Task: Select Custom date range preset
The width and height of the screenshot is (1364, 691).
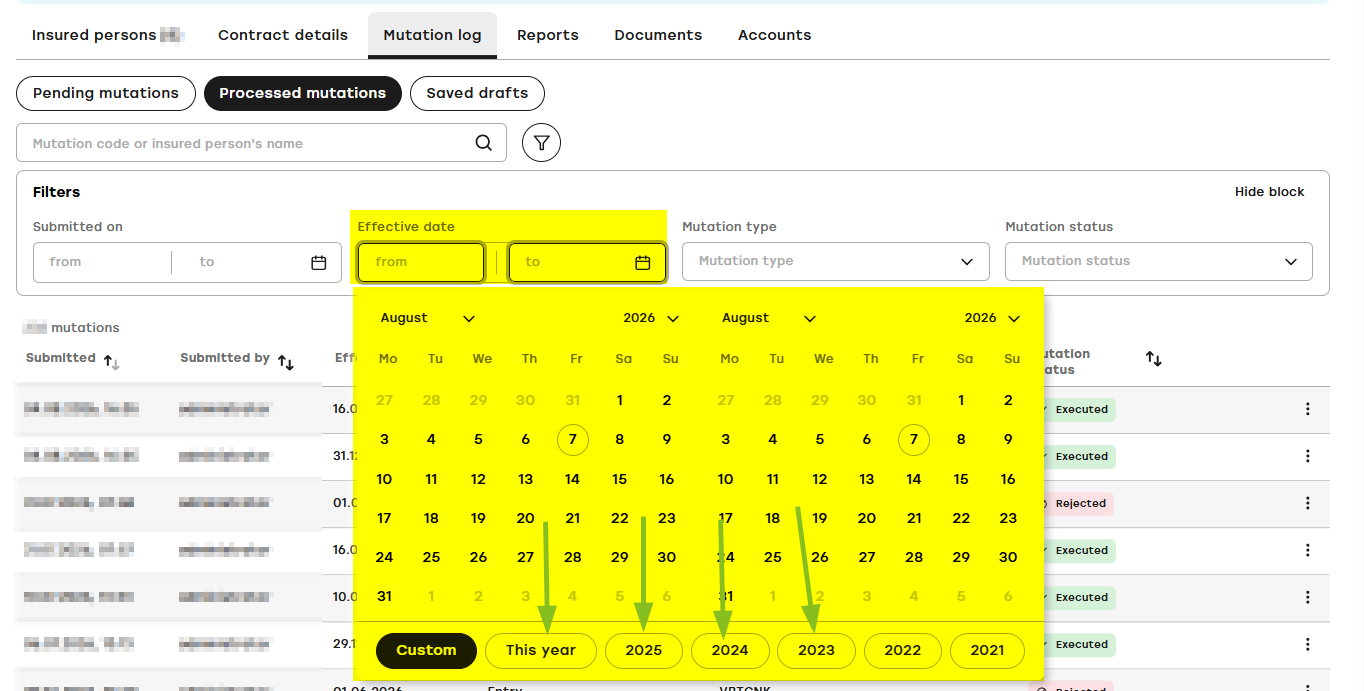Action: (x=426, y=650)
